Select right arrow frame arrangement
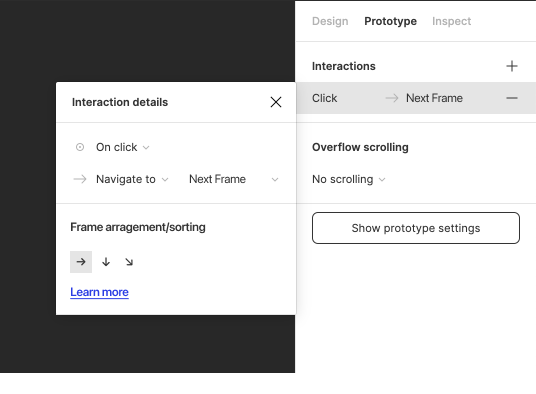 coord(81,262)
